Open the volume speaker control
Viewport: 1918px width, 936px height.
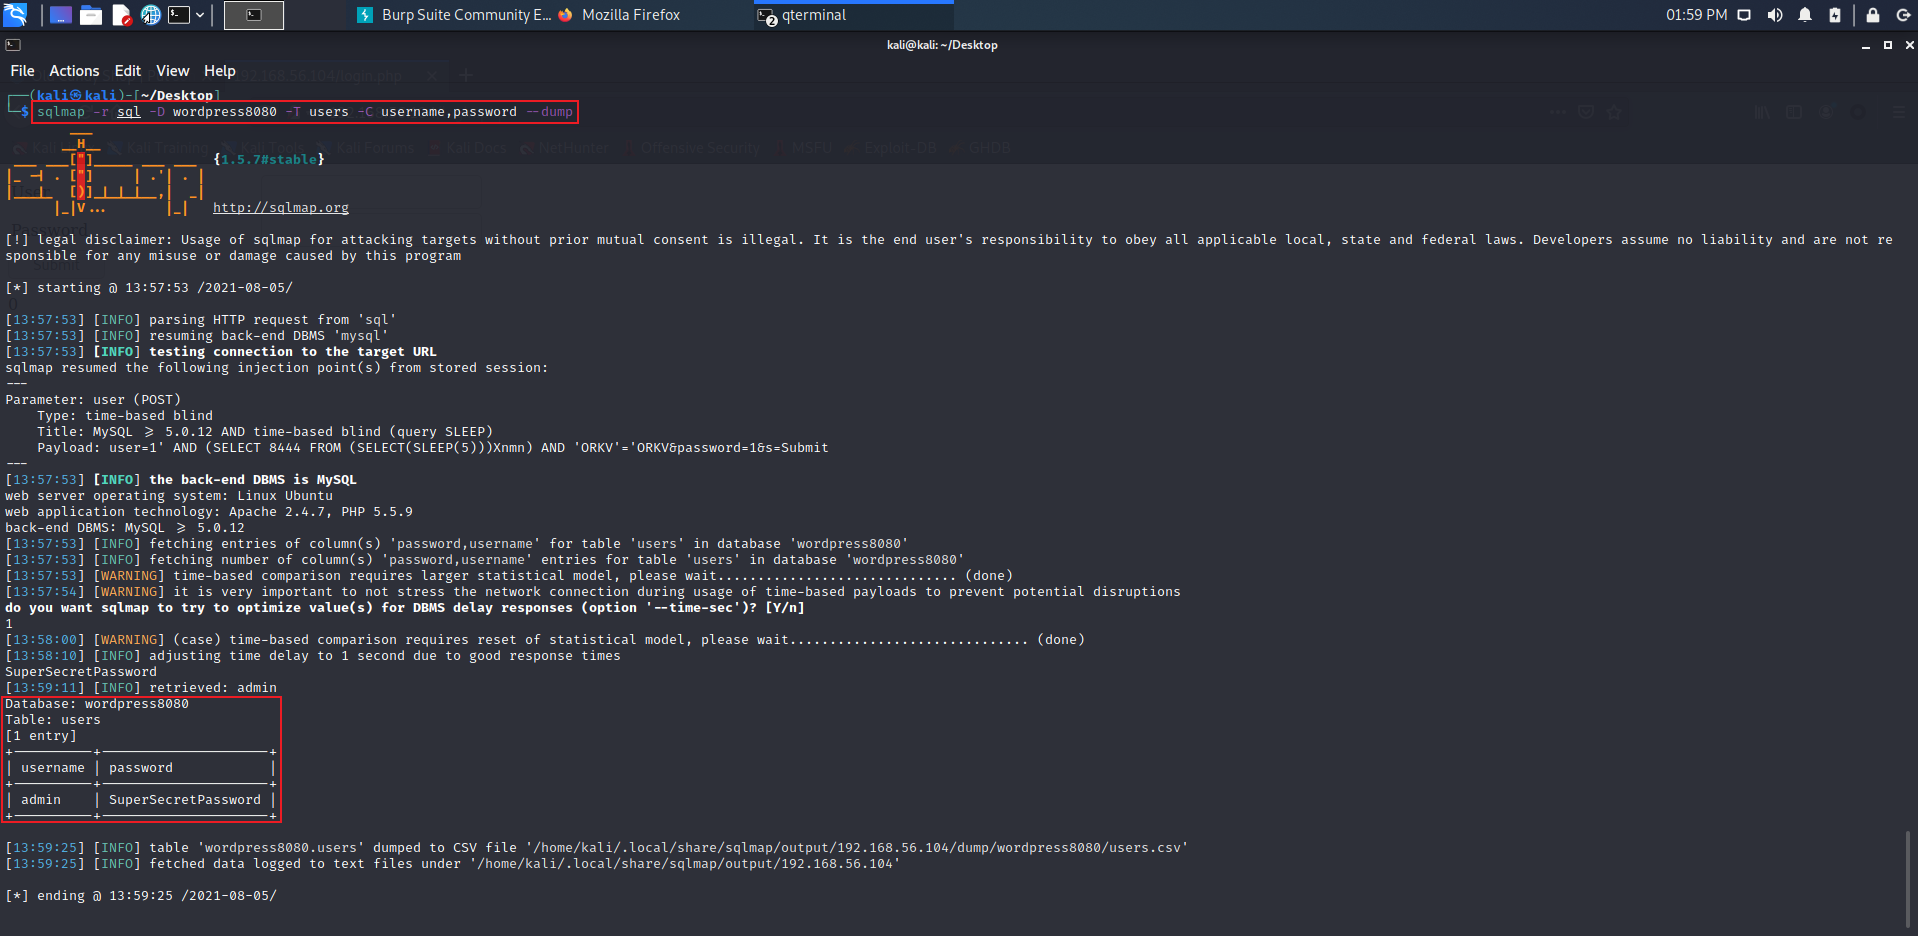pyautogui.click(x=1775, y=15)
